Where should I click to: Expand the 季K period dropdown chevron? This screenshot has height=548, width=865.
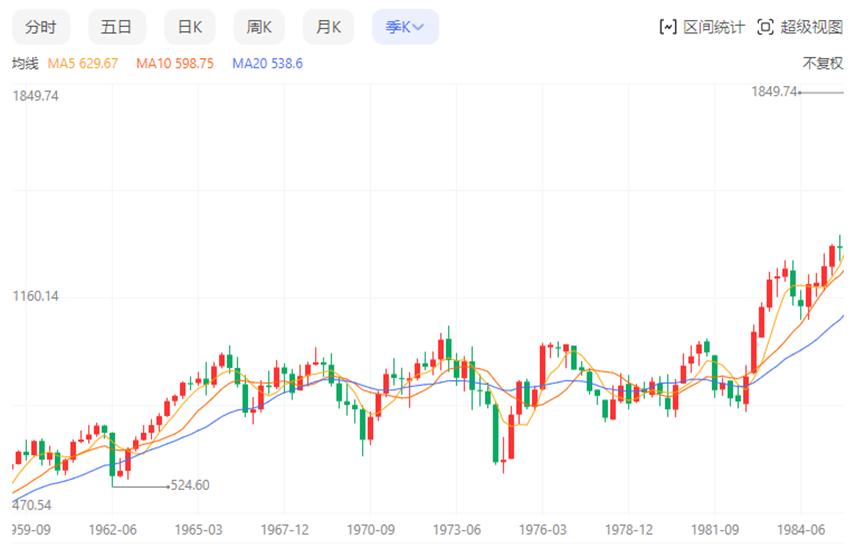tap(418, 26)
